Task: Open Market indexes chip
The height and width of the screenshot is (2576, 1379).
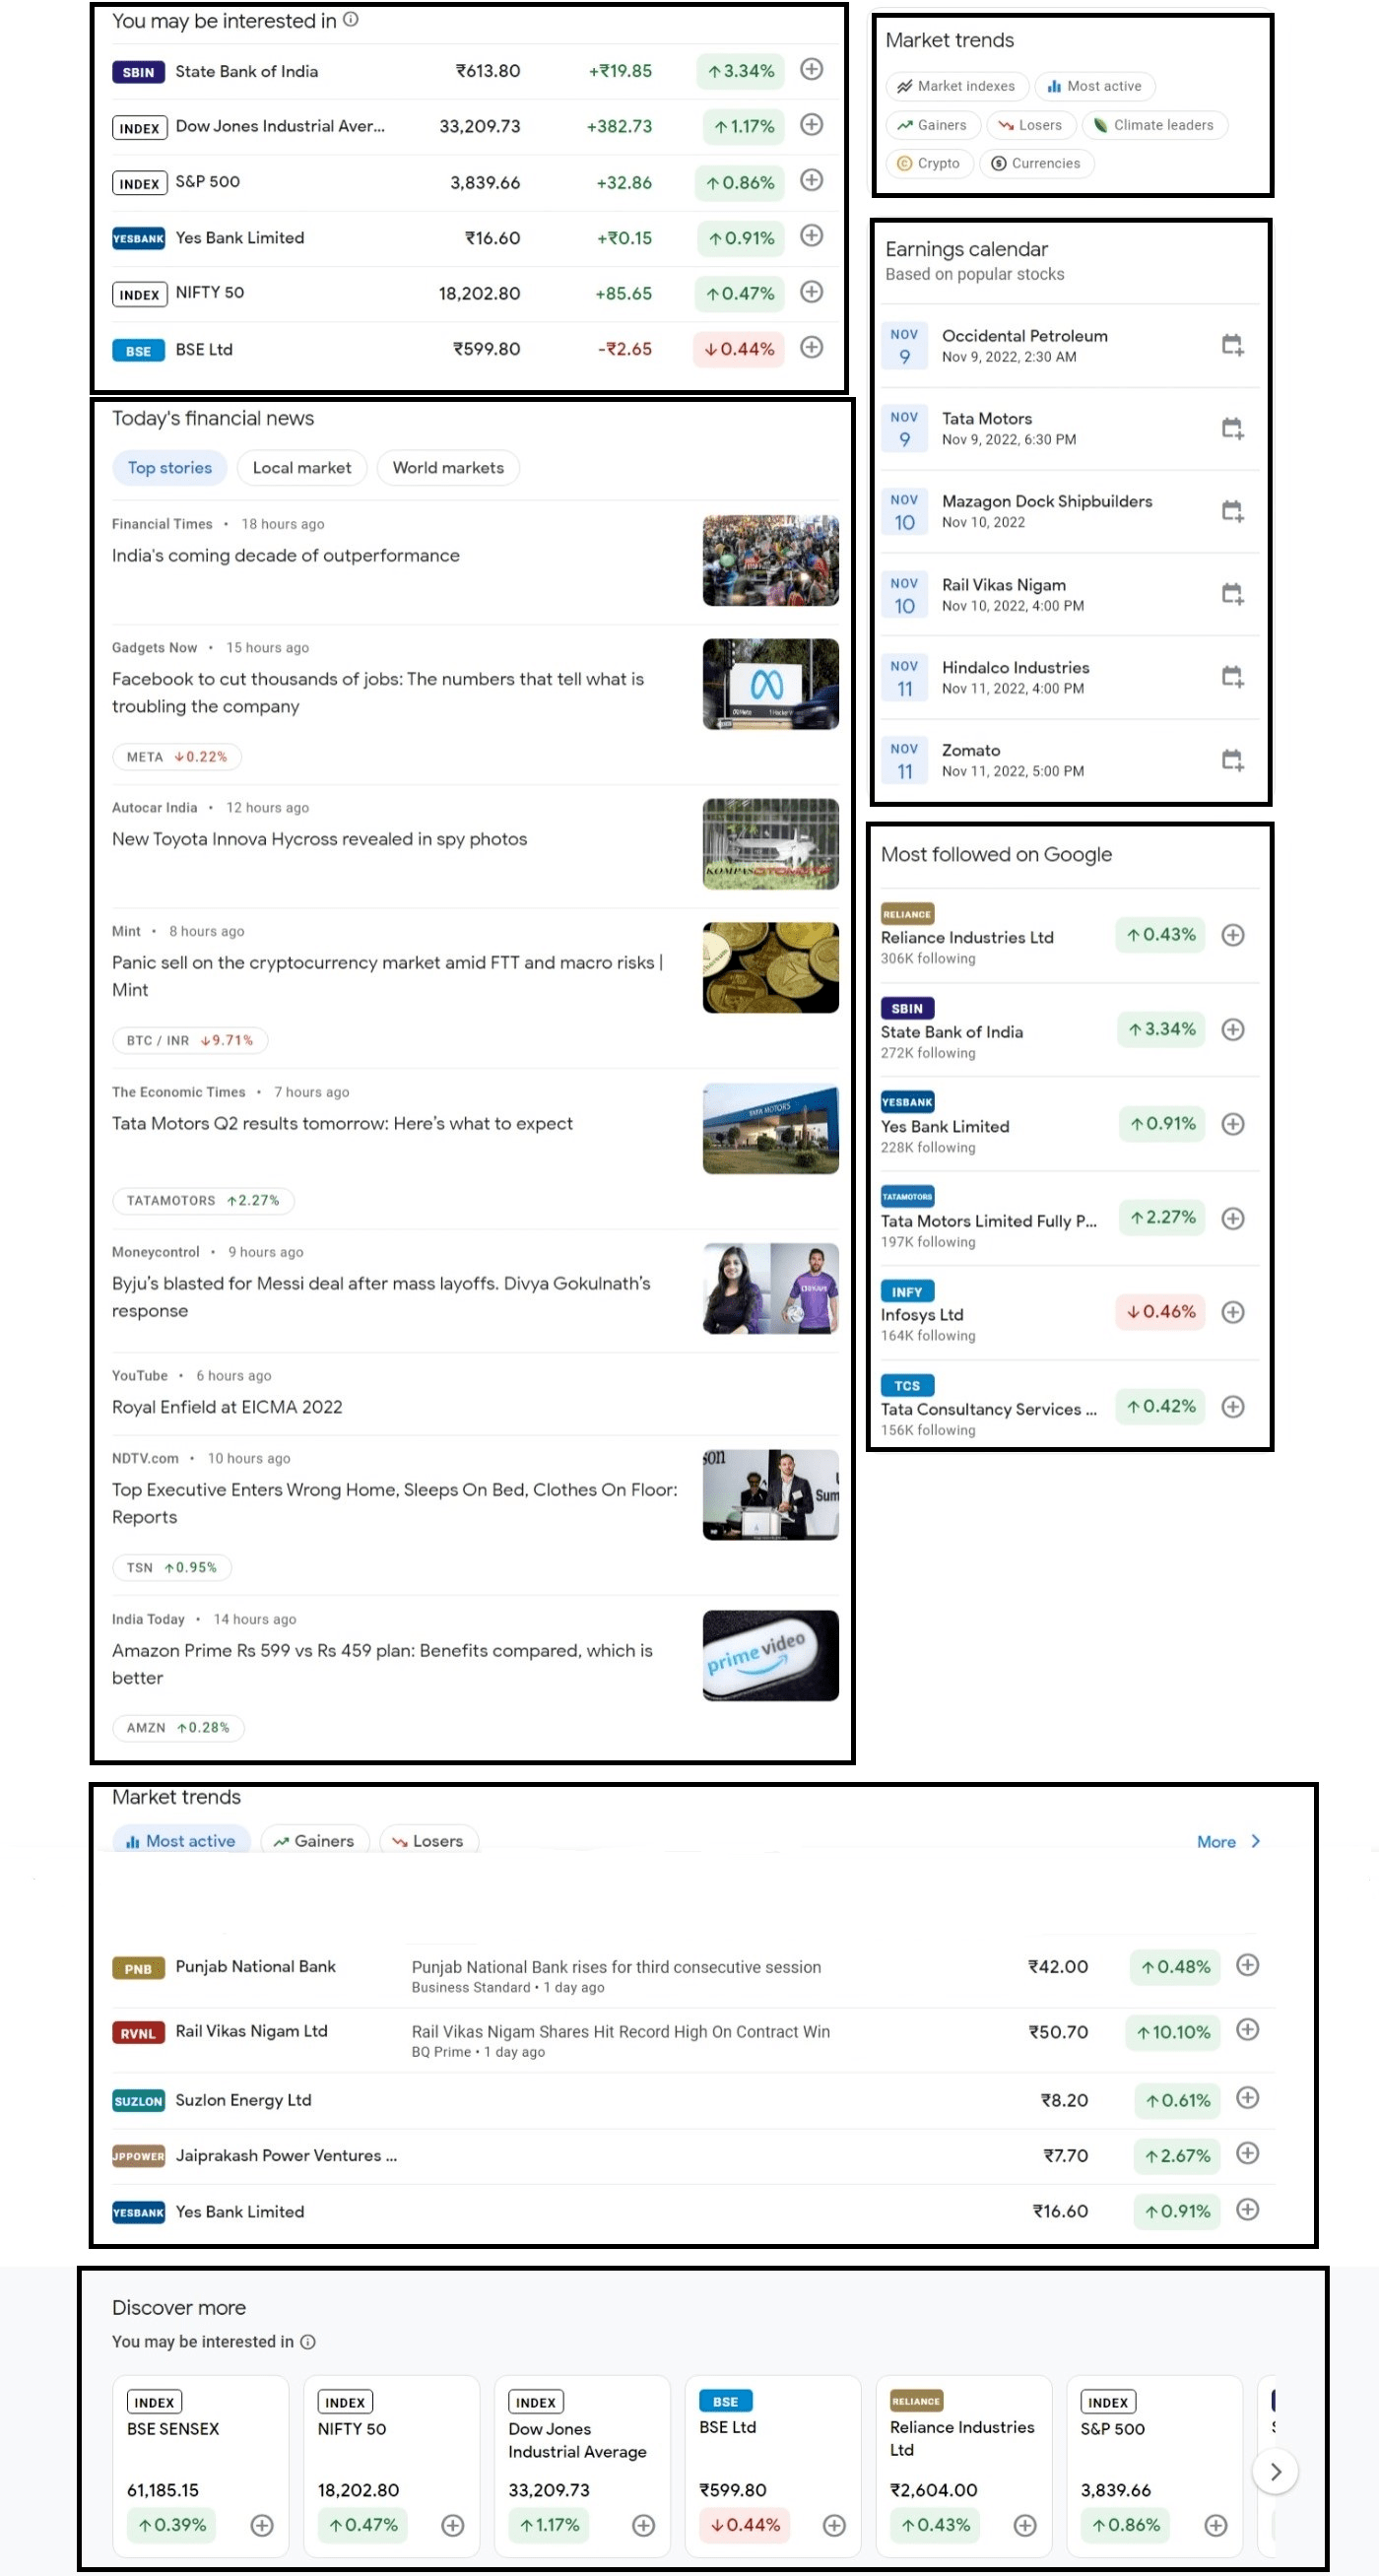Action: tap(956, 86)
